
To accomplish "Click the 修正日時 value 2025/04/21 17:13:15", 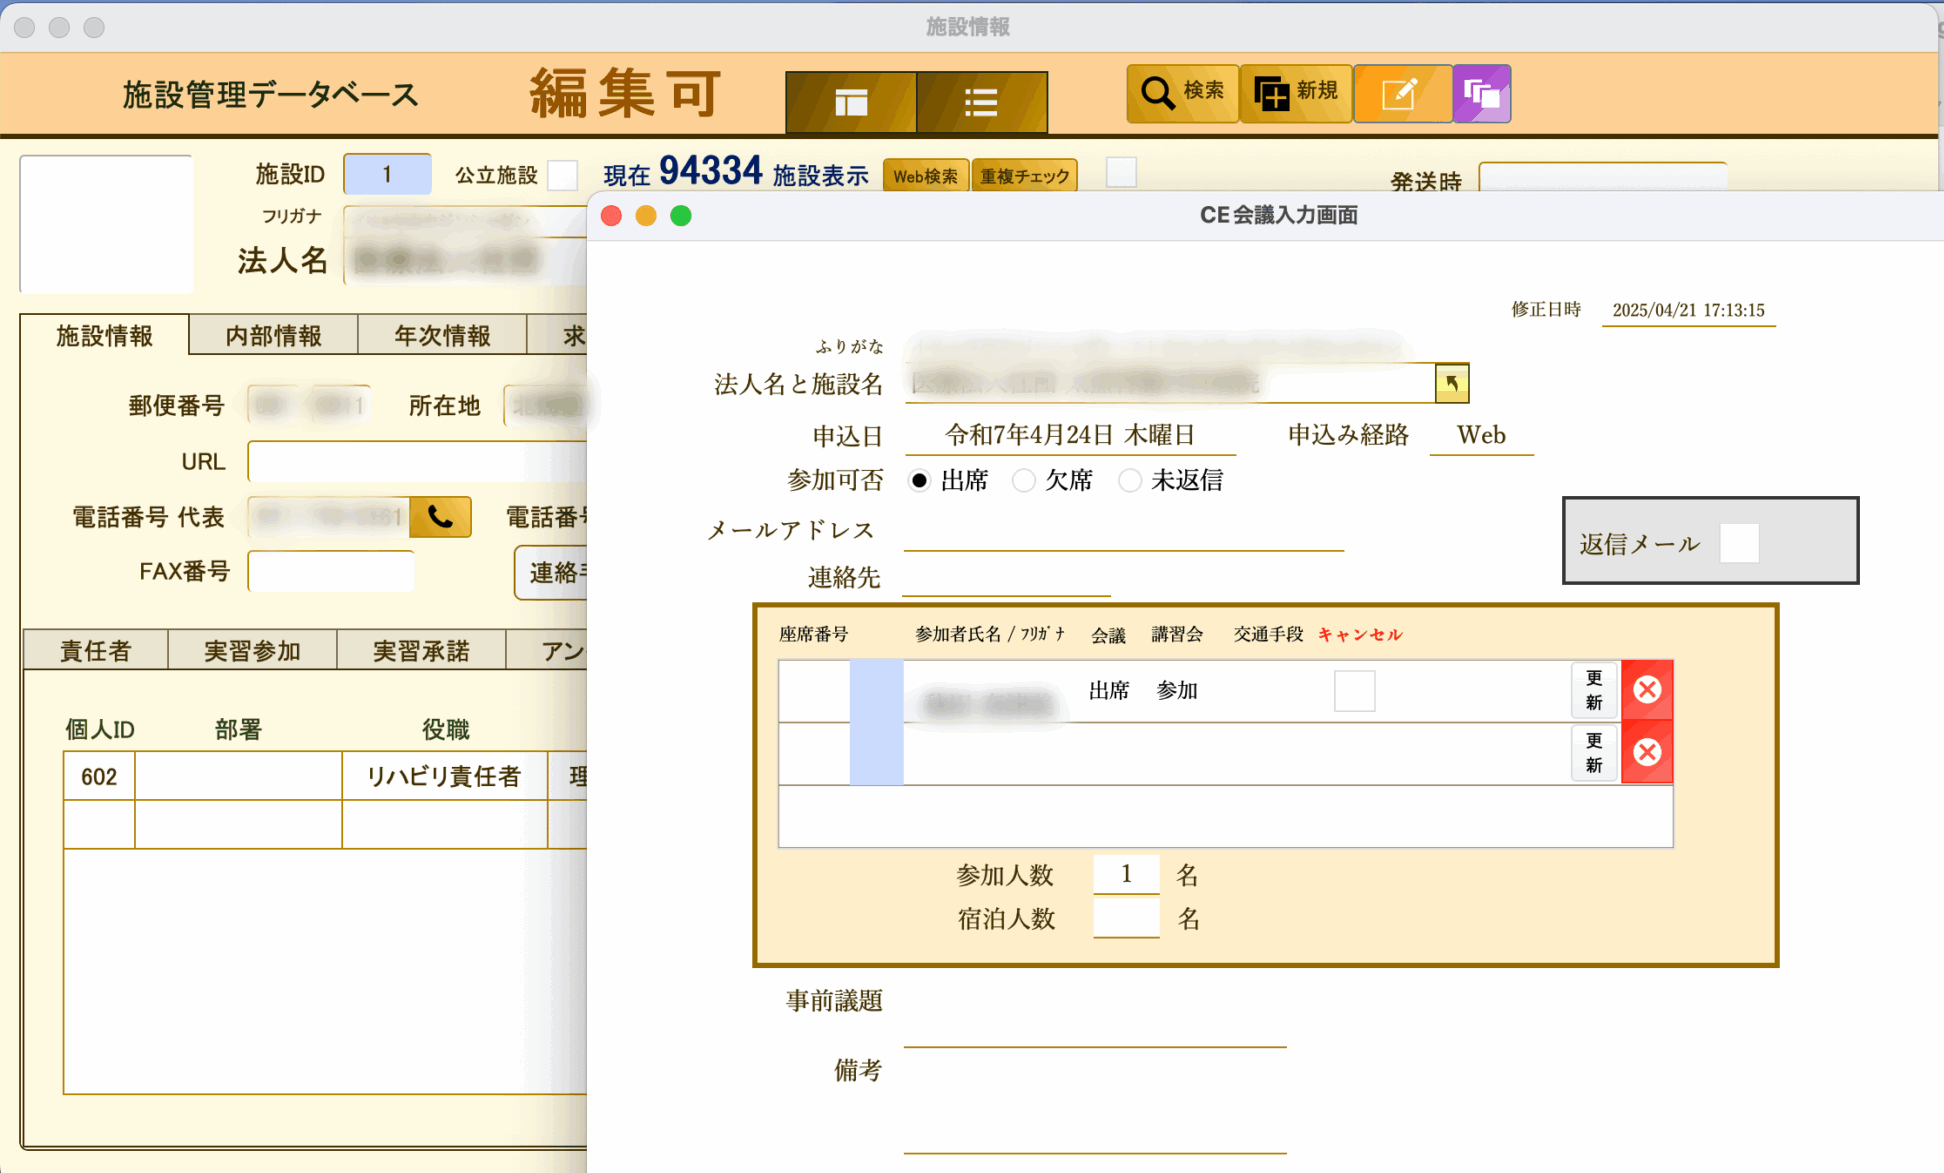I will 1688,310.
